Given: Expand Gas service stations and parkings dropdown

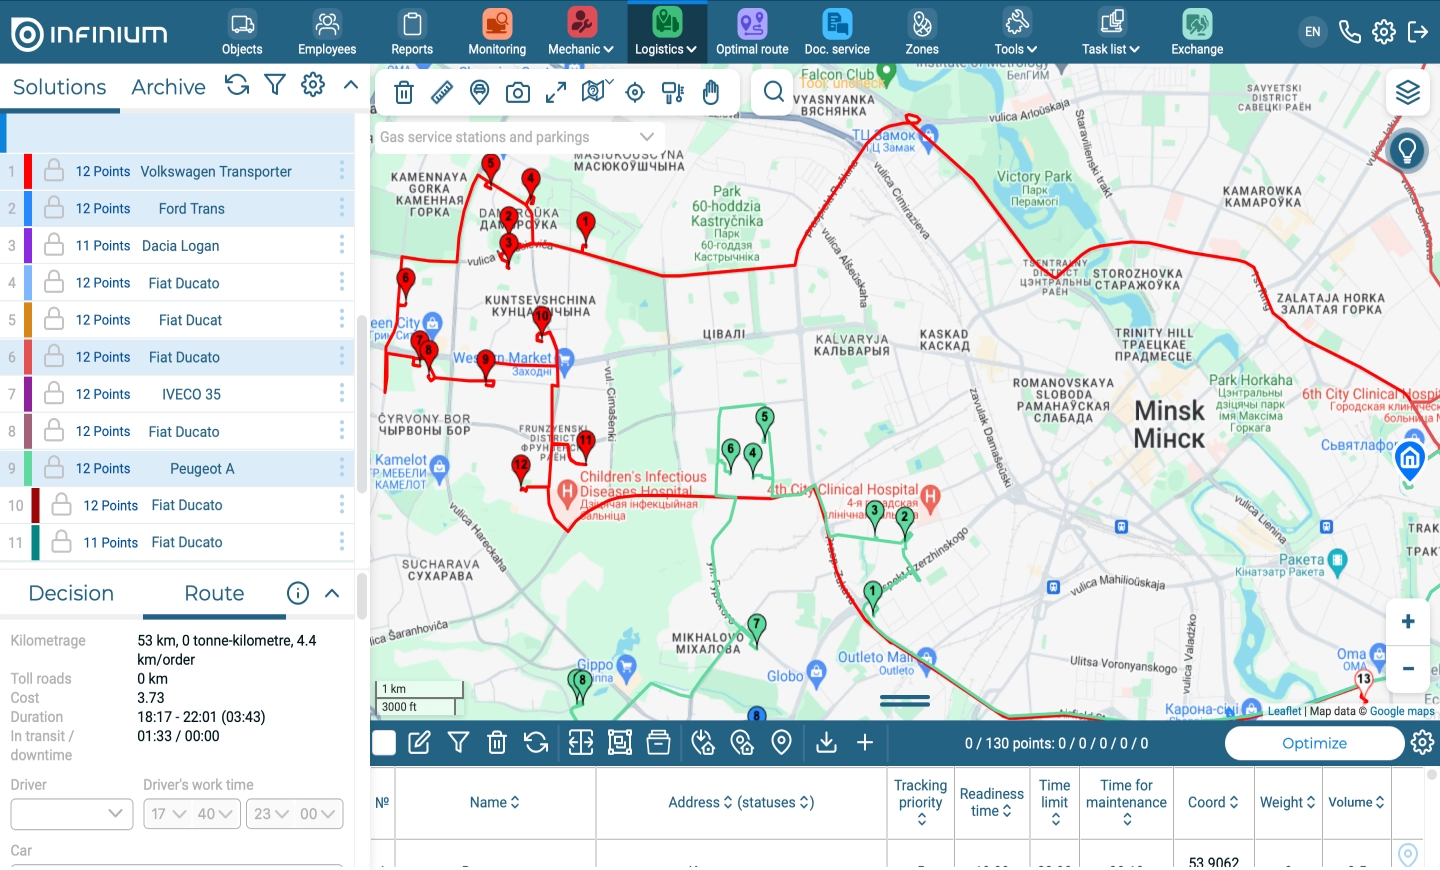Looking at the screenshot, I should click(647, 137).
